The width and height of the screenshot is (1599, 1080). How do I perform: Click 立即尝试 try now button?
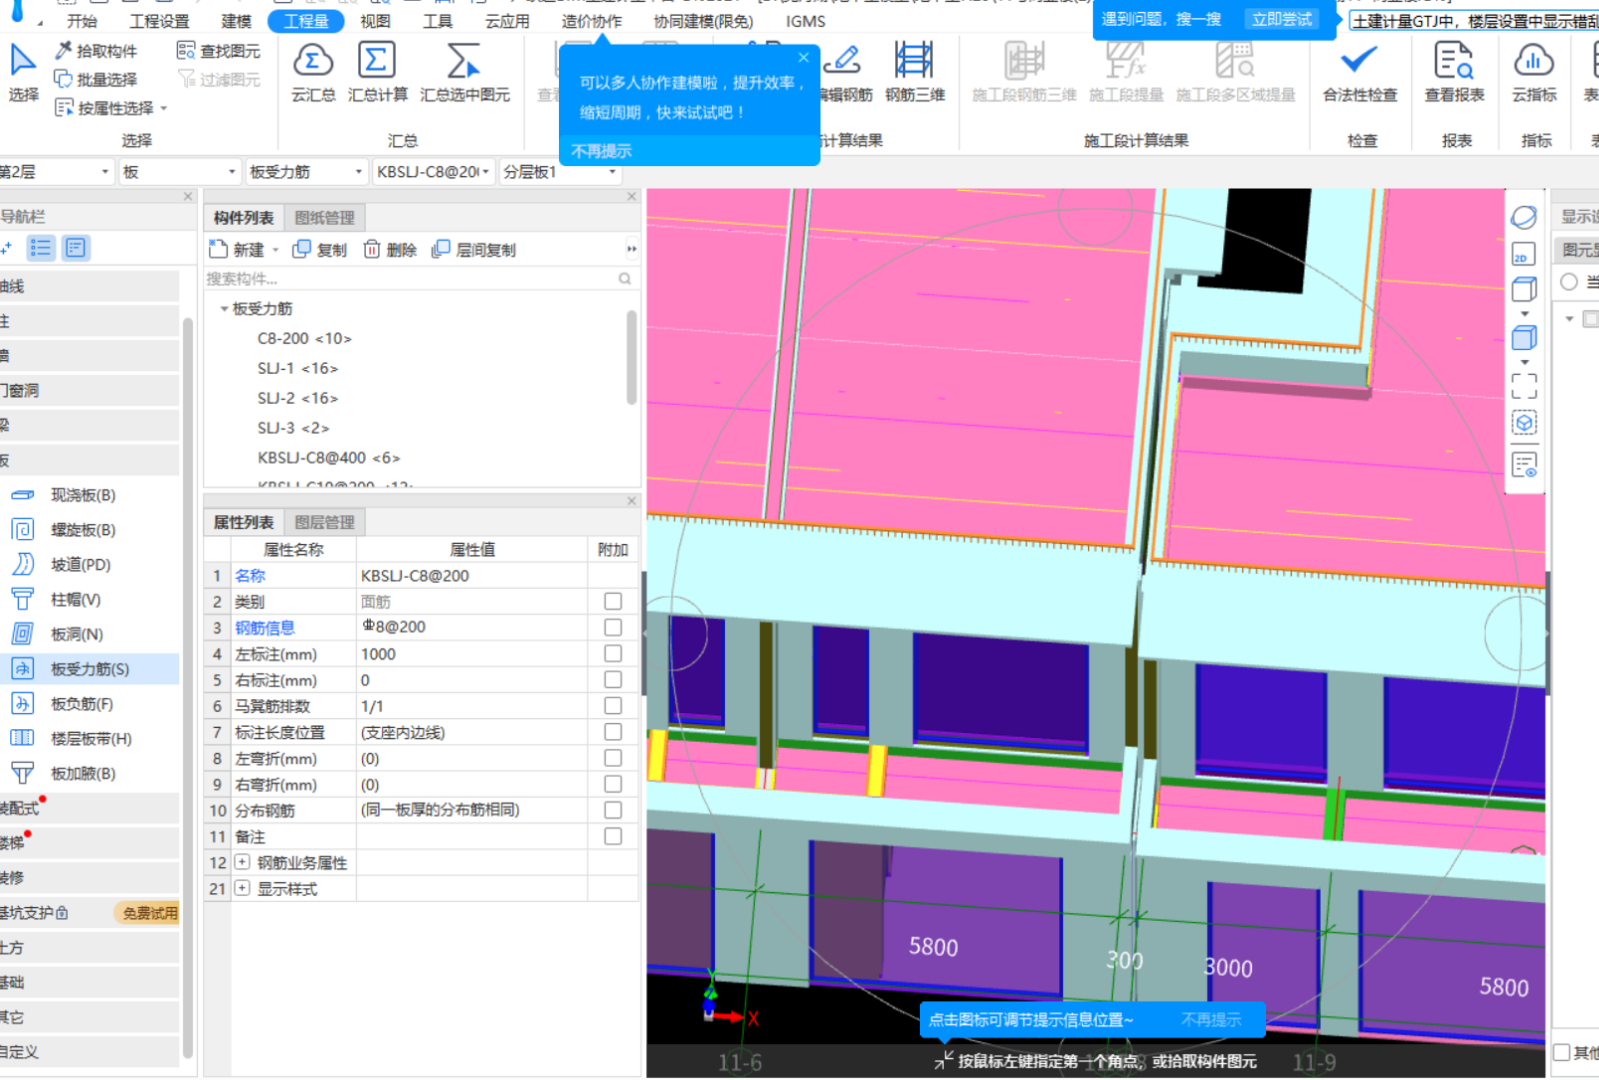click(x=1282, y=19)
